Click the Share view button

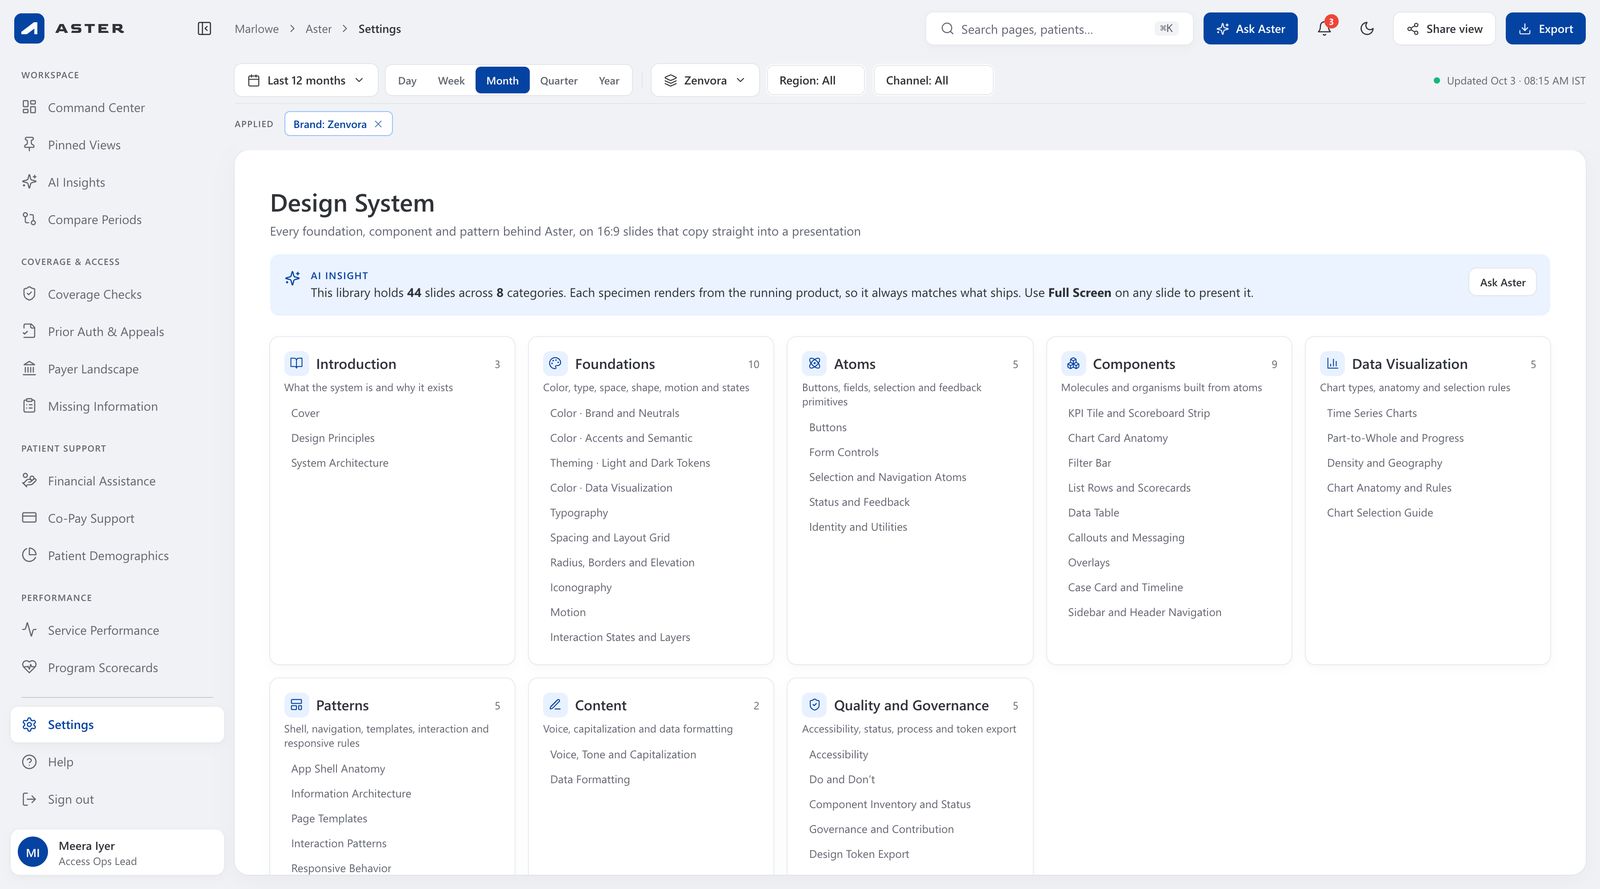click(1444, 29)
